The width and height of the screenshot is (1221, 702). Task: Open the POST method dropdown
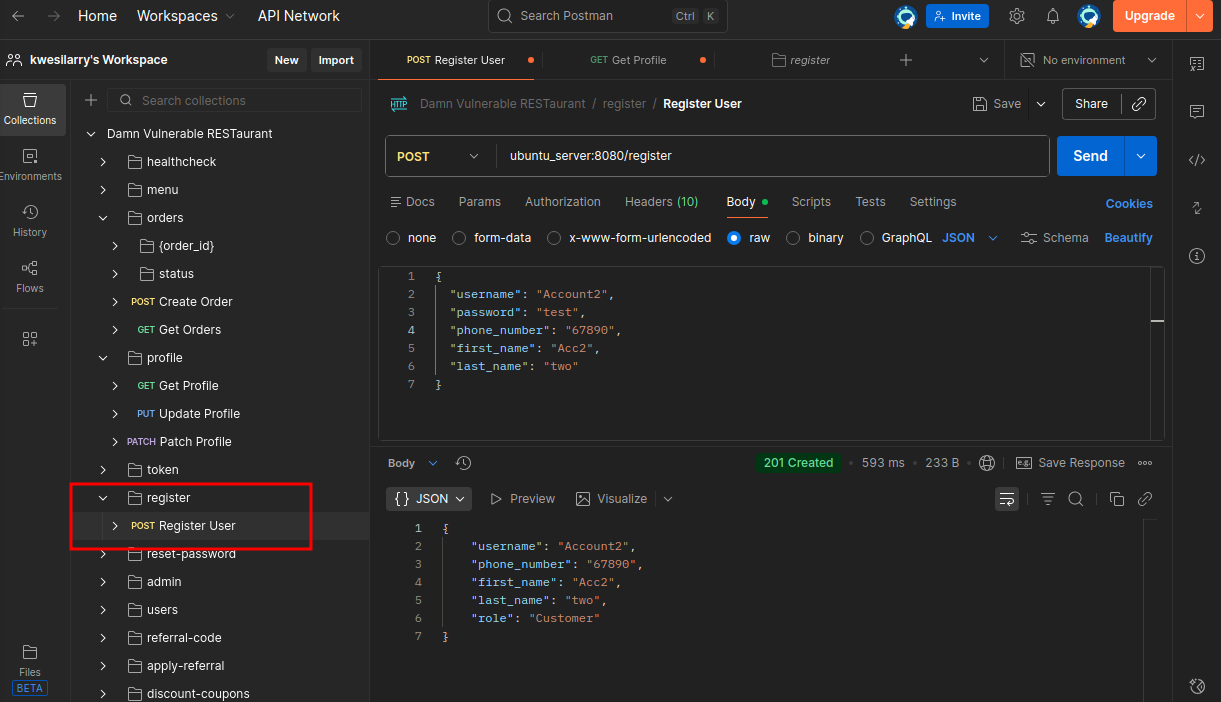[439, 156]
